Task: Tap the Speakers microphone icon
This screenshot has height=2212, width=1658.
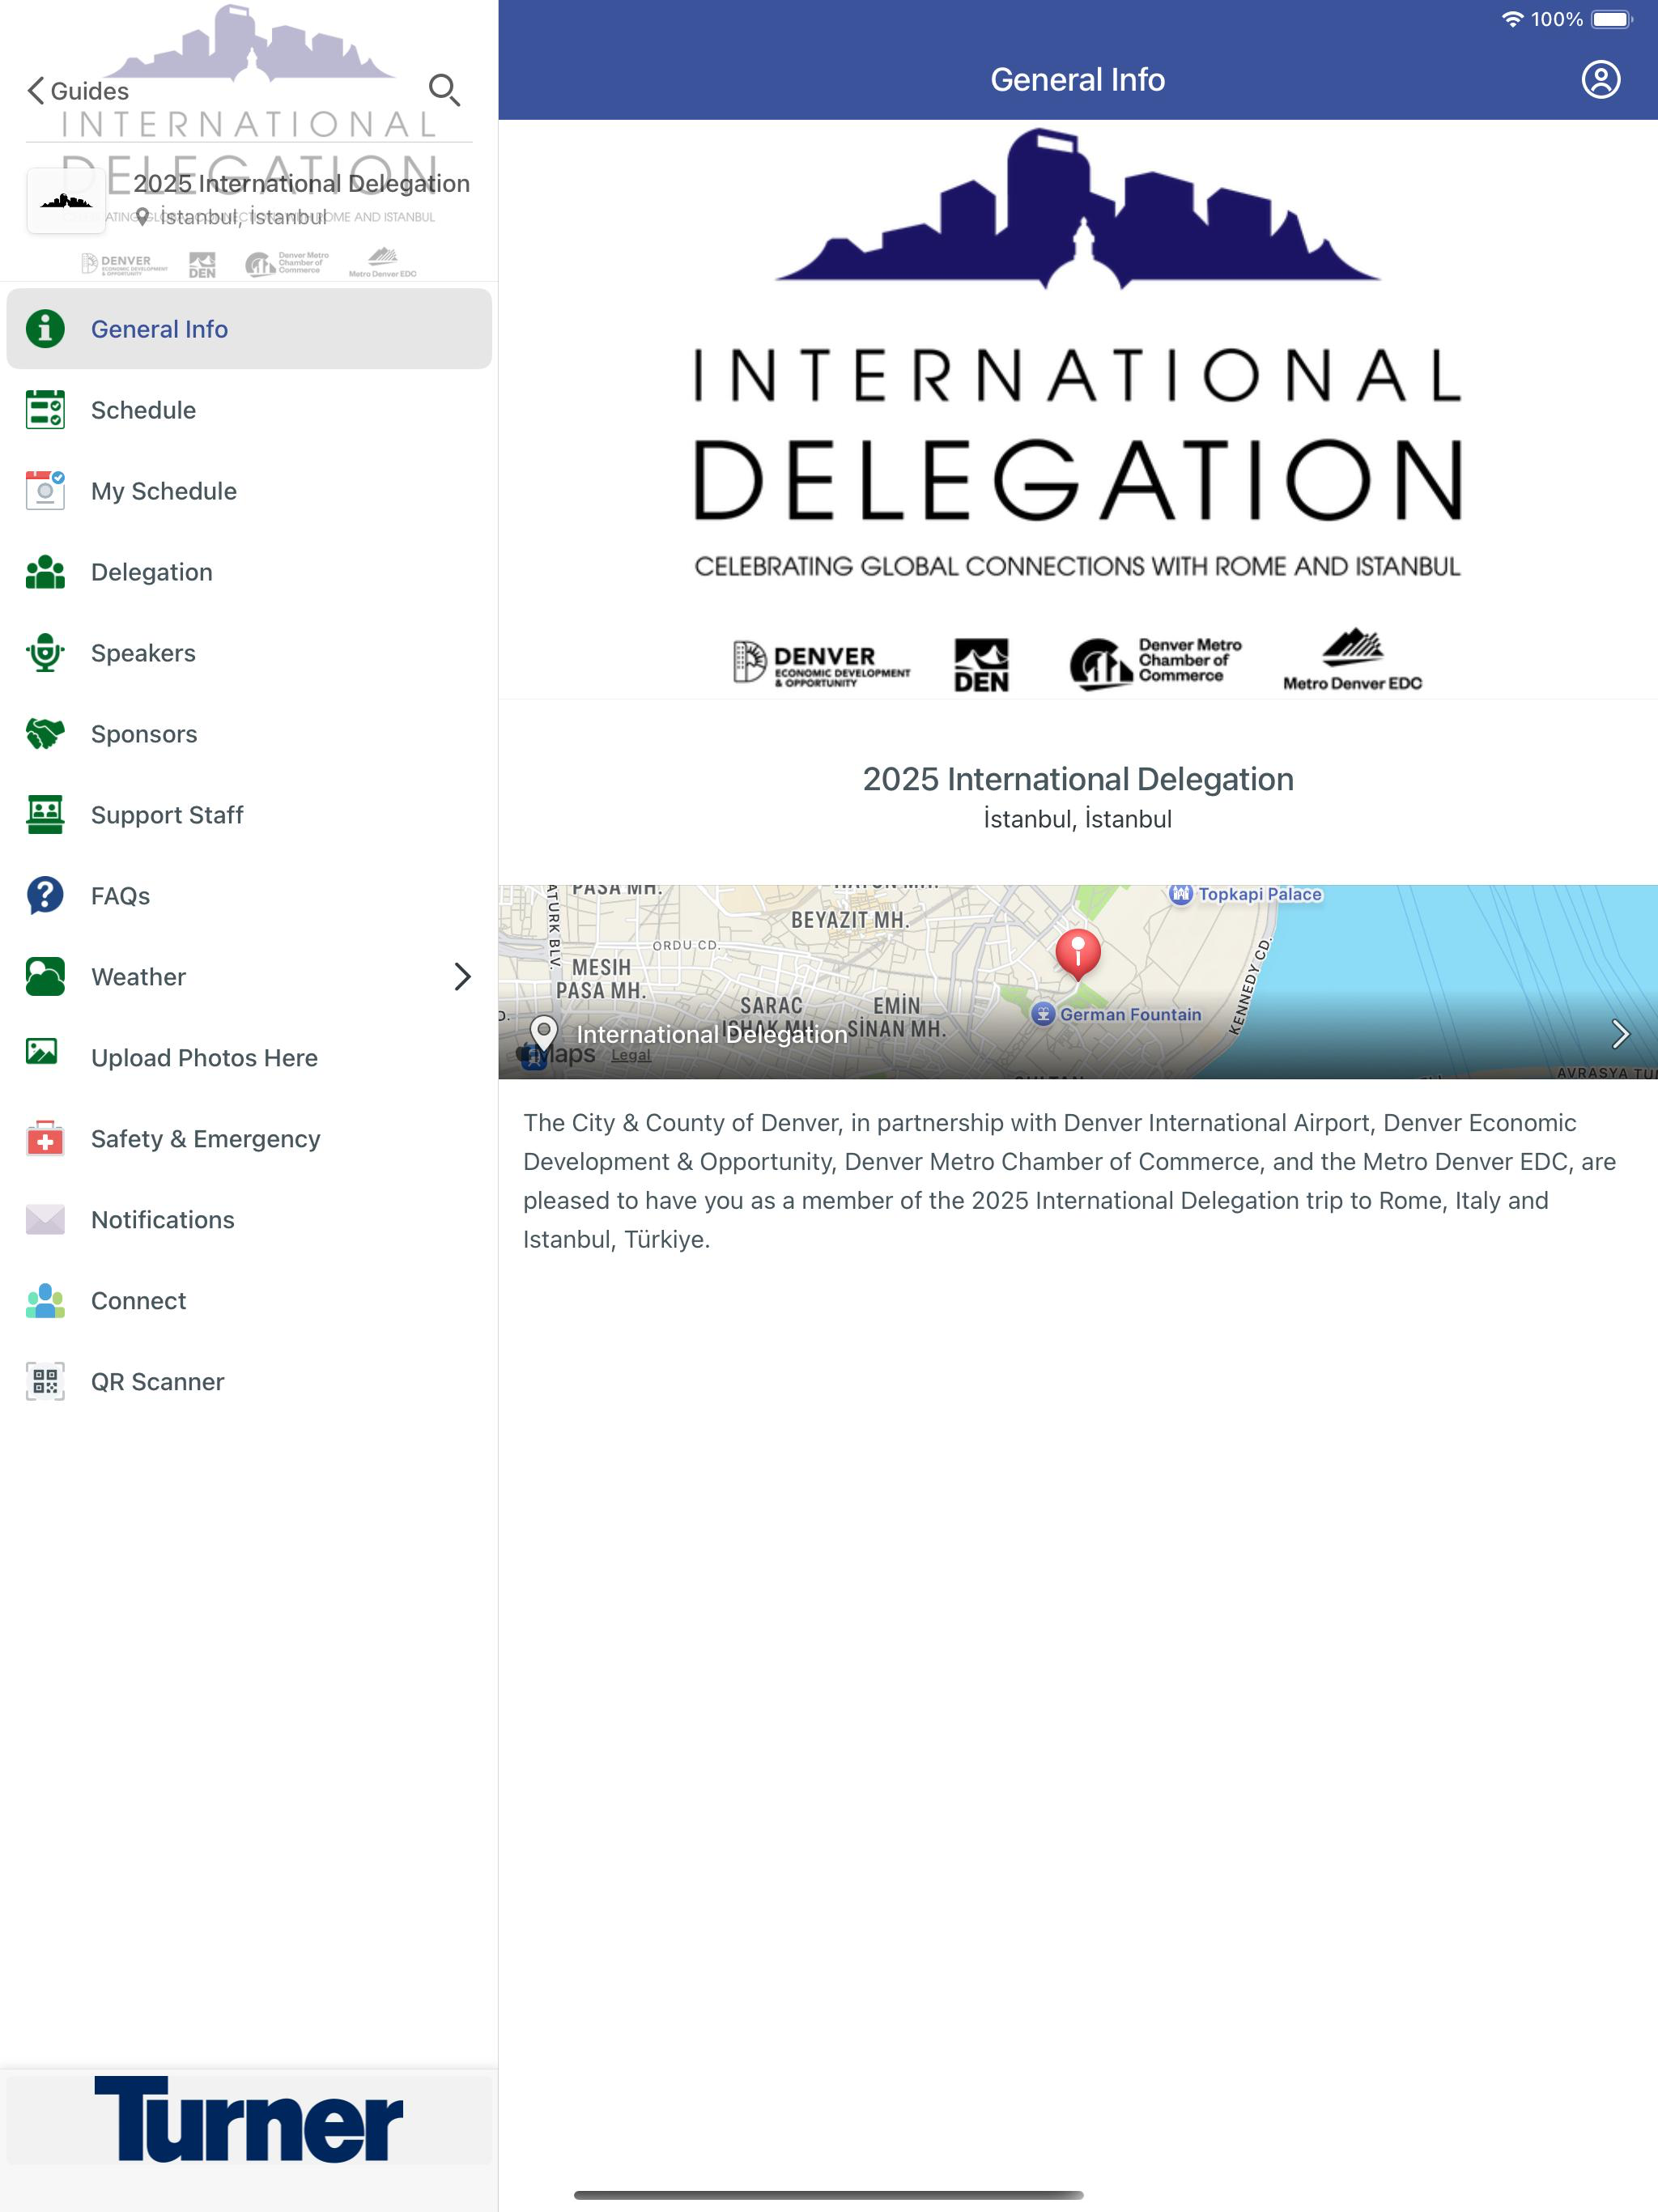Action: pos(45,653)
